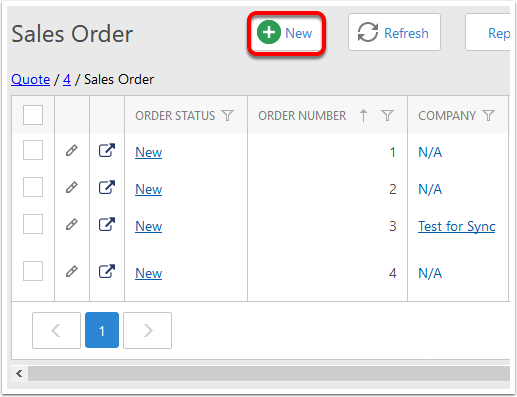The image size is (517, 397).
Task: Open order 2 in a new window
Action: coord(107,187)
